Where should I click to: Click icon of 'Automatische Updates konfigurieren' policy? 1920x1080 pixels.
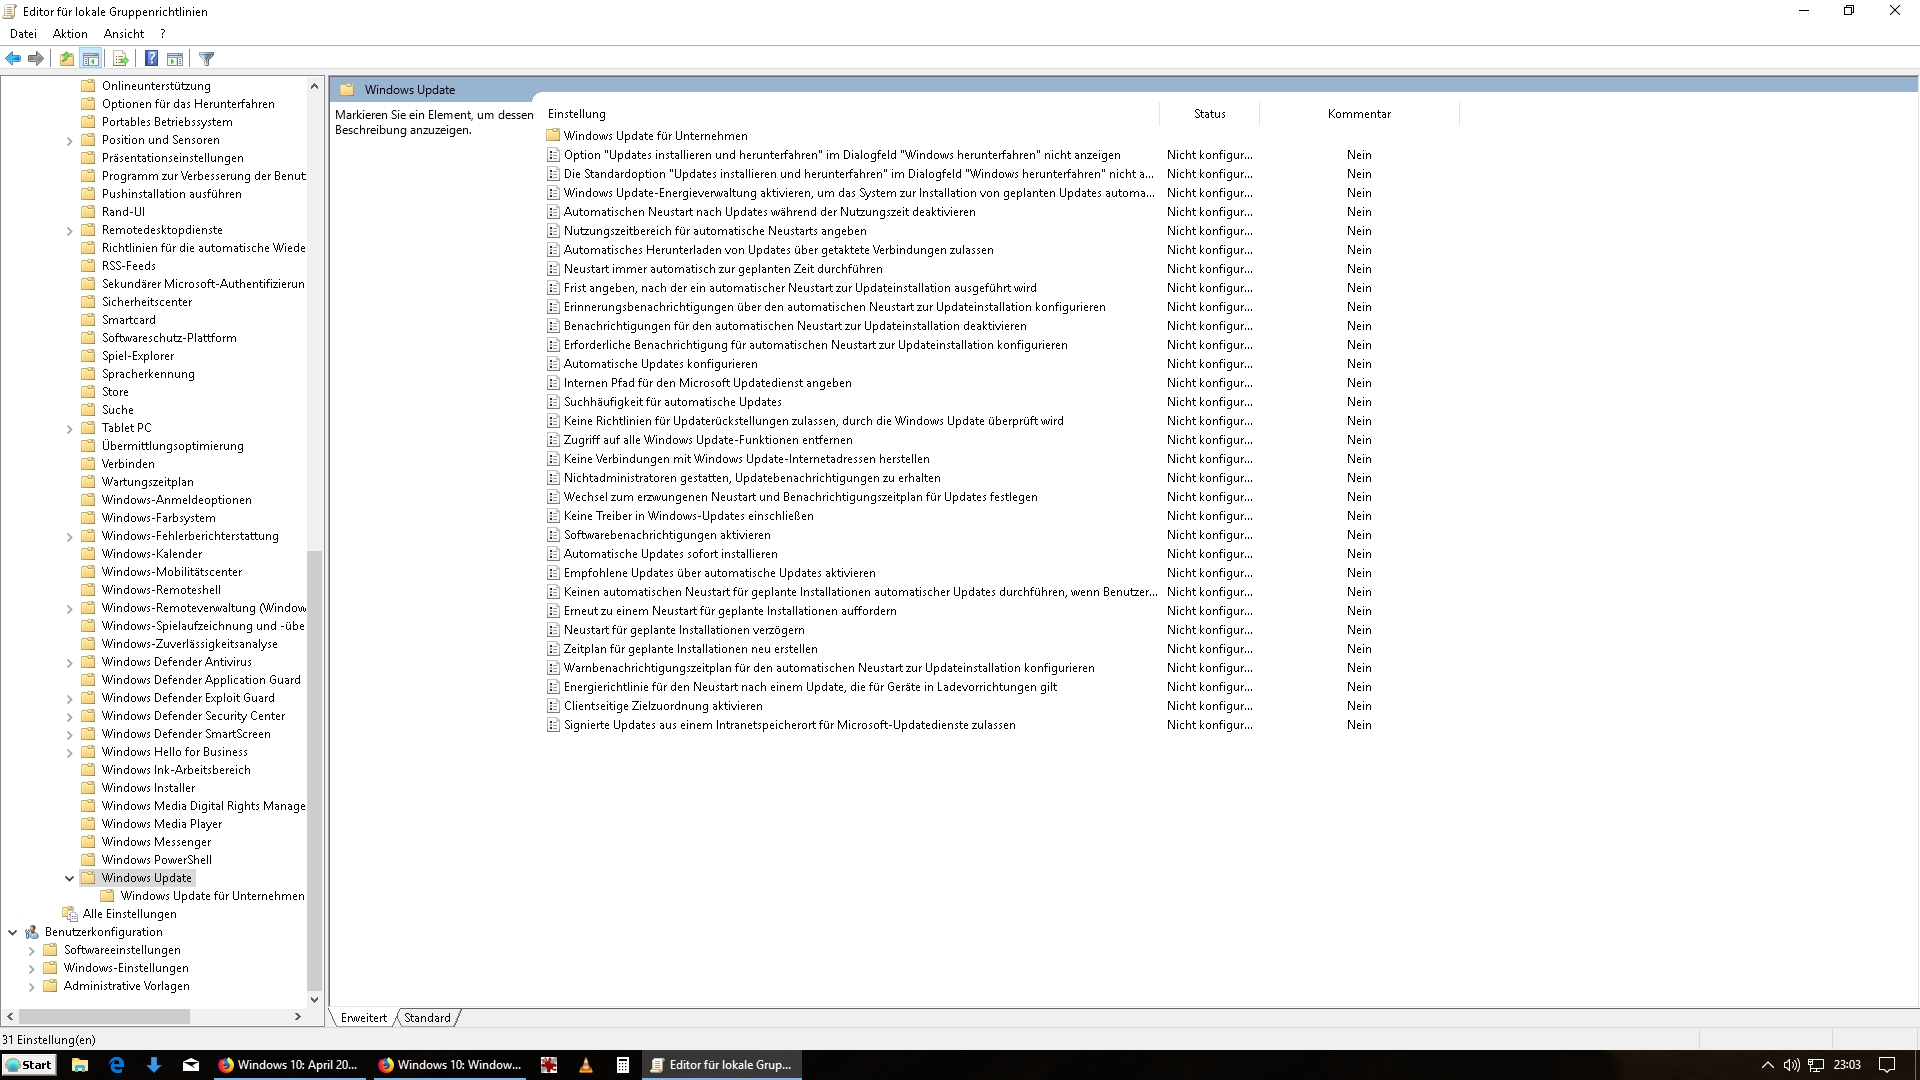[553, 364]
